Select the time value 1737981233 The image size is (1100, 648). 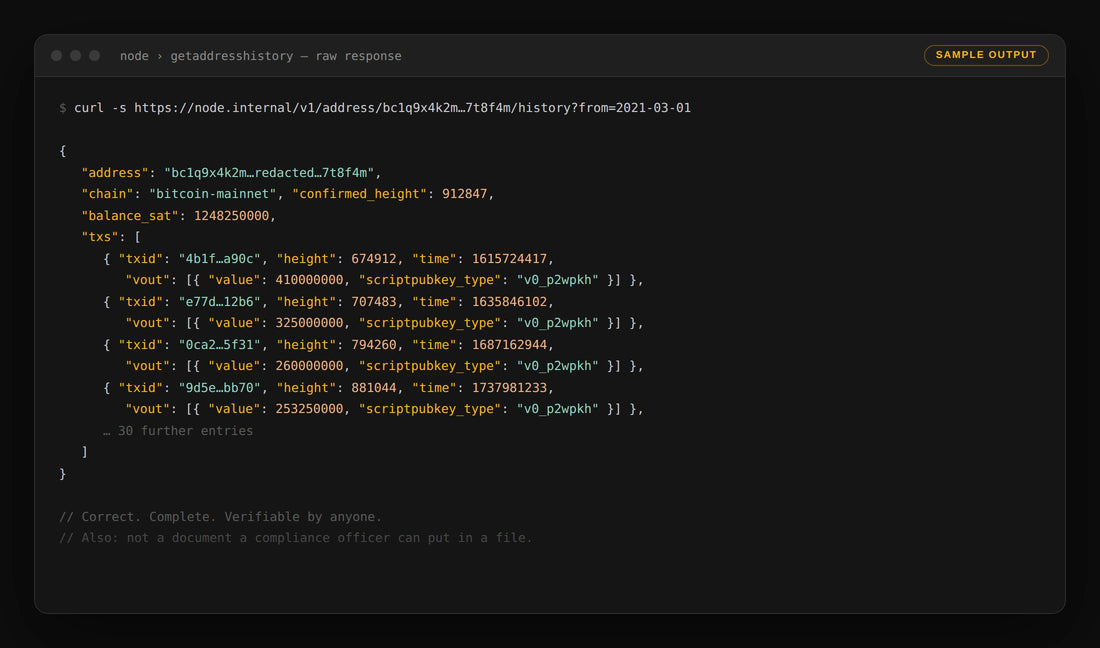509,388
